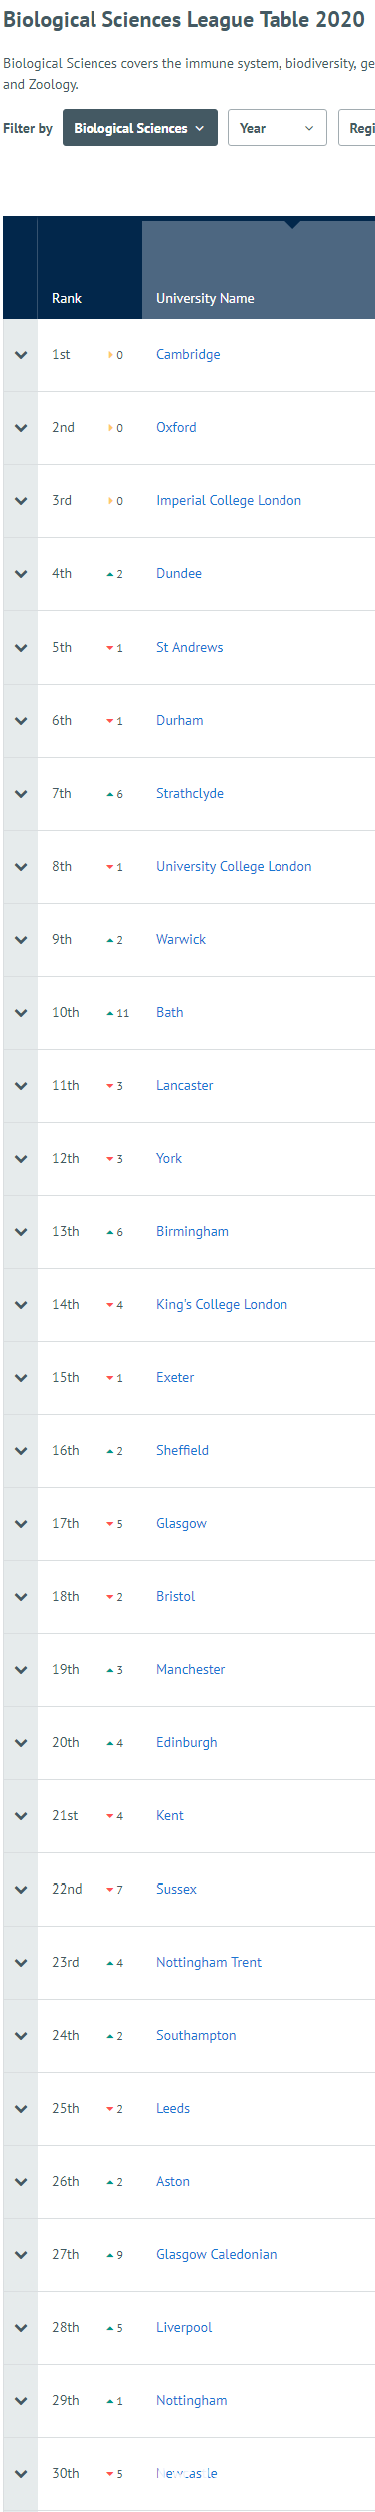Expand the Nottingham Trent row chevron icon
The width and height of the screenshot is (375, 2512).
(x=20, y=1963)
